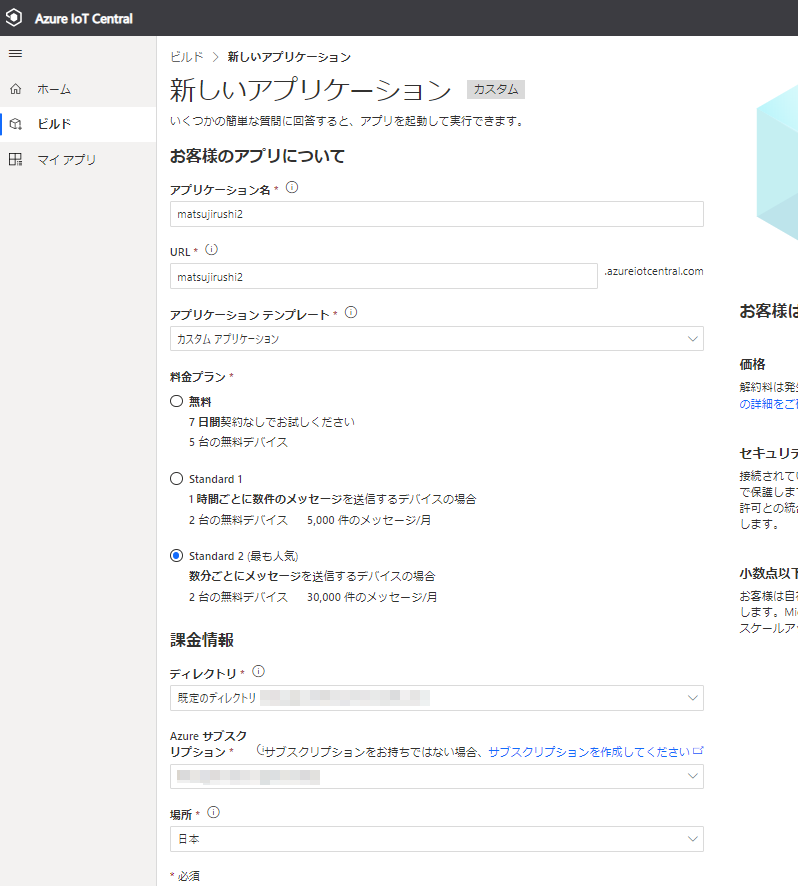Screen dimensions: 798x886
Task: Click the build cube icon beside ビルド
Action: click(x=16, y=124)
